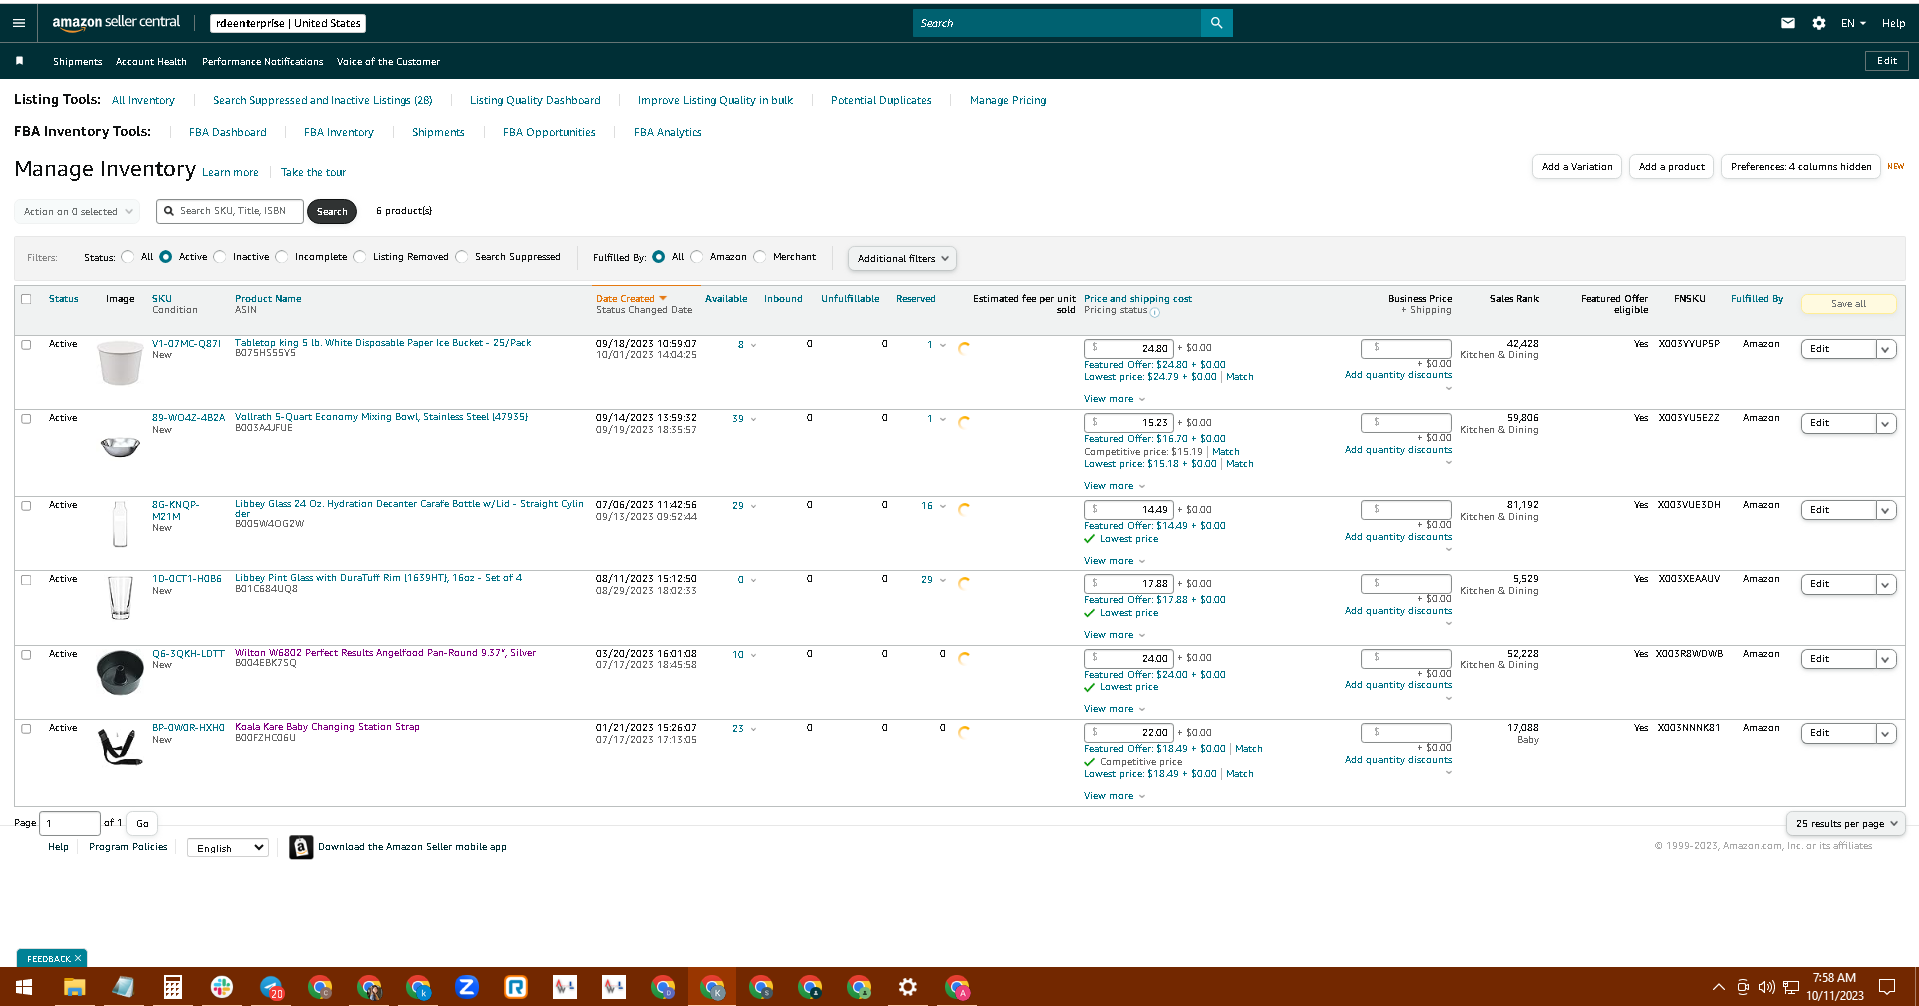The width and height of the screenshot is (1919, 1006).
Task: Click the Add a Variation button
Action: pyautogui.click(x=1577, y=167)
